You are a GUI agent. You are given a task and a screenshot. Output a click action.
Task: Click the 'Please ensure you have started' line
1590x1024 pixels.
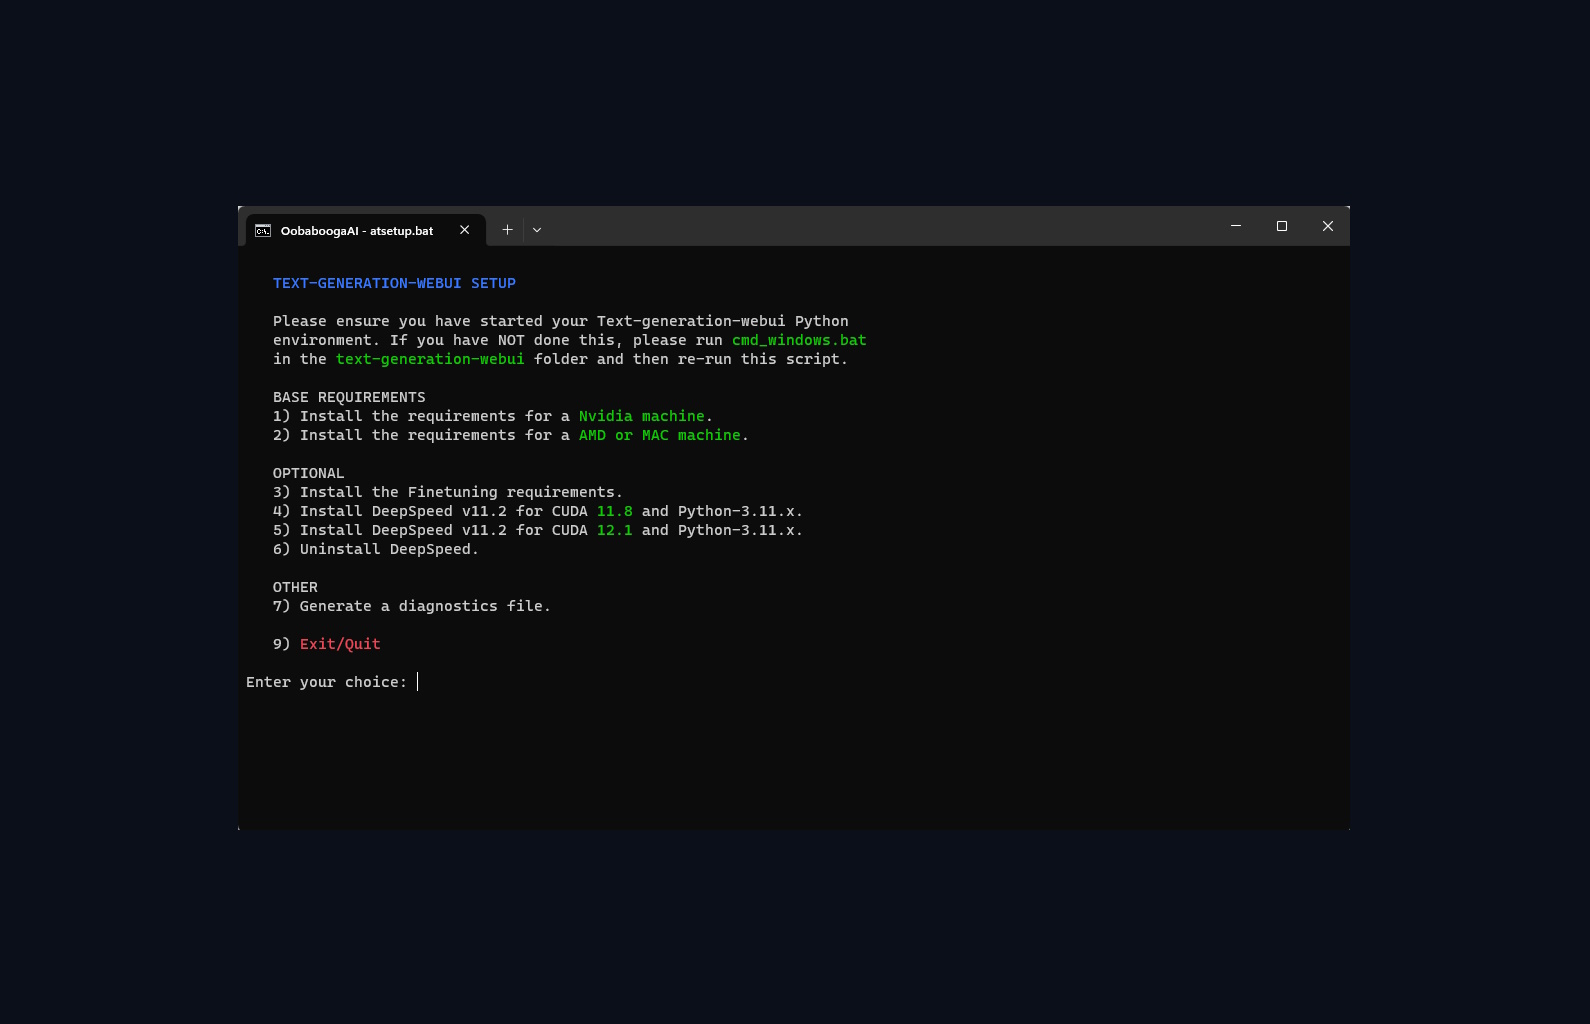(561, 321)
